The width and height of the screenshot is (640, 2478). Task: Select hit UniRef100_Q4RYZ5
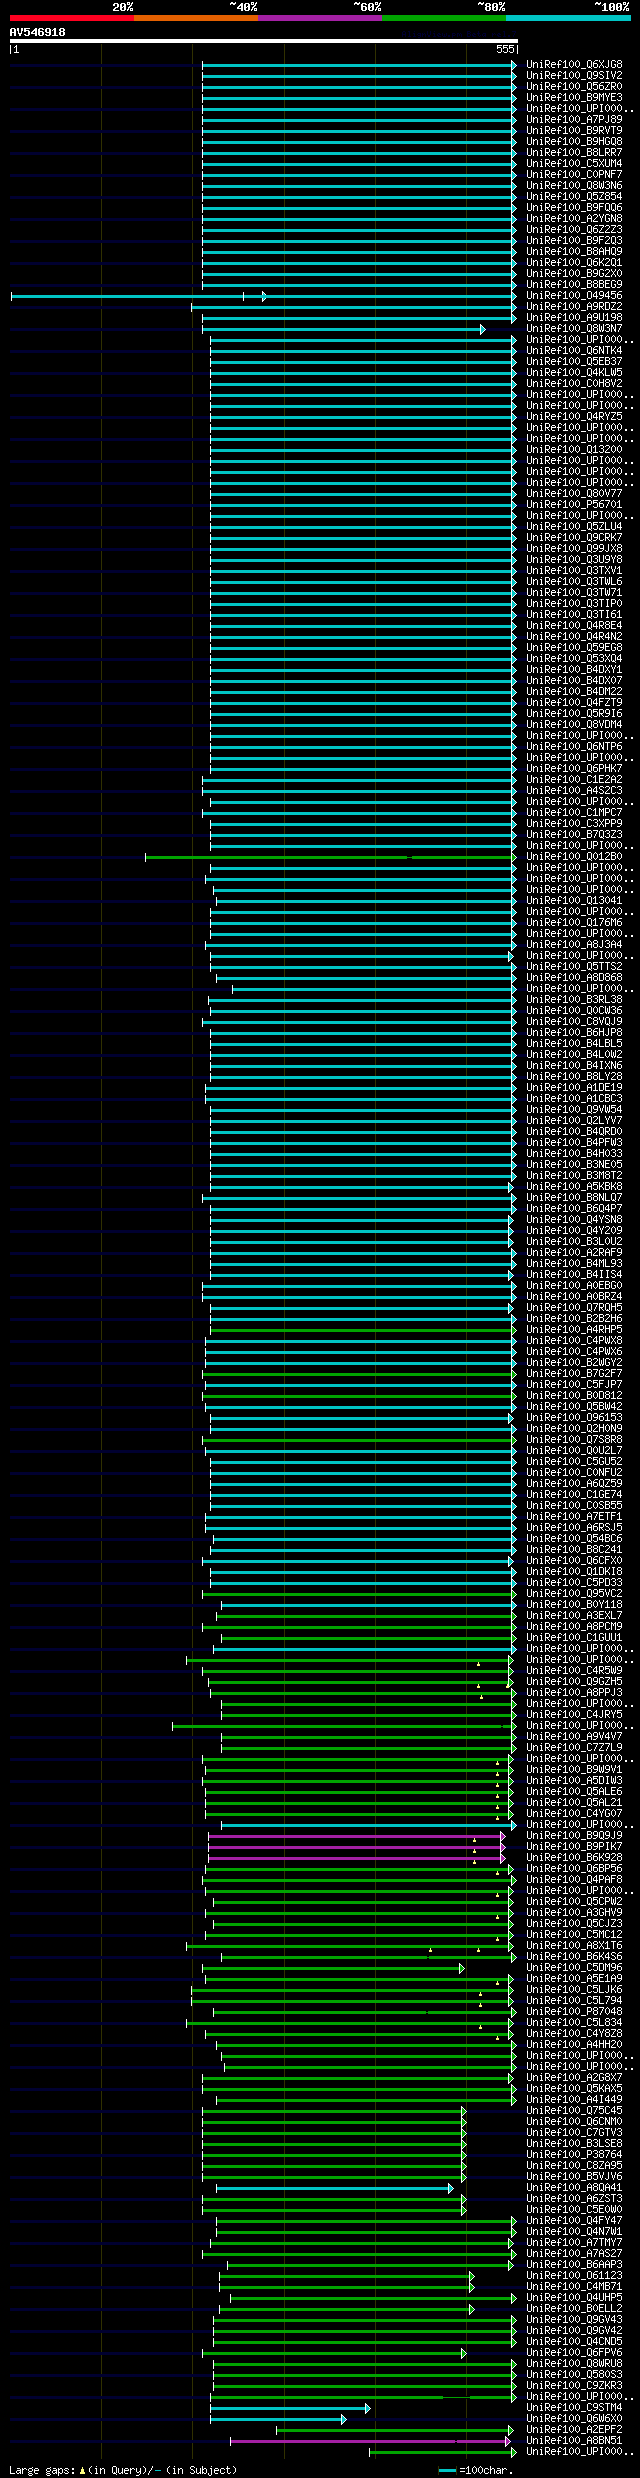coord(574,416)
